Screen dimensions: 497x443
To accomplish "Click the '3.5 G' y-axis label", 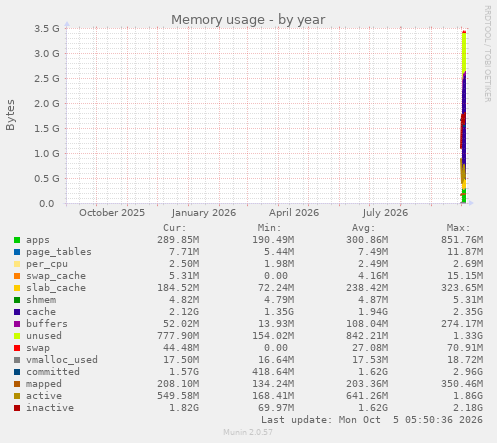I will point(47,29).
